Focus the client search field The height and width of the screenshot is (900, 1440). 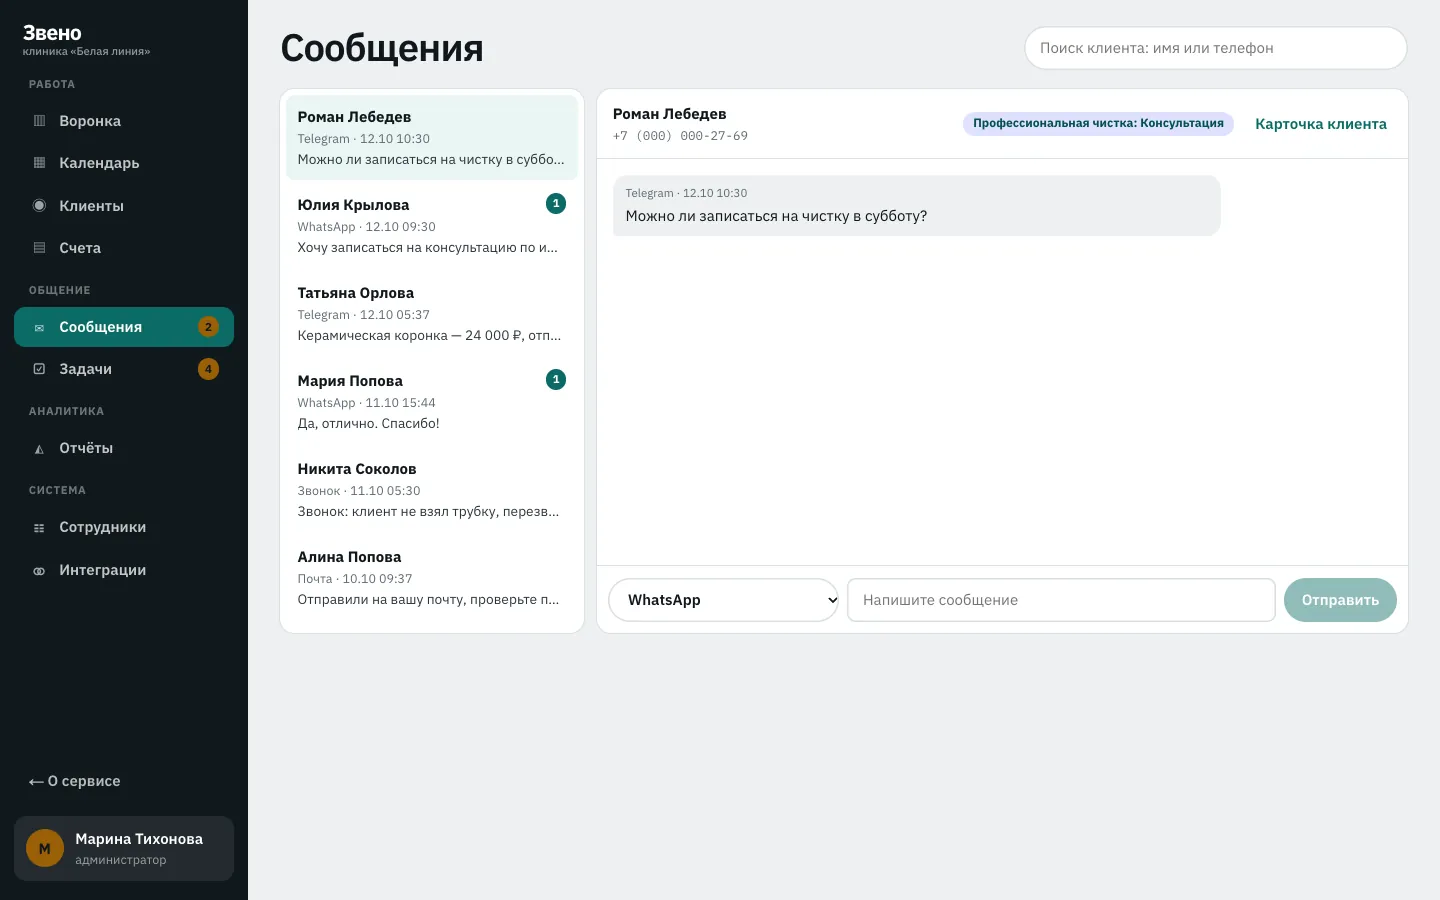click(1216, 48)
